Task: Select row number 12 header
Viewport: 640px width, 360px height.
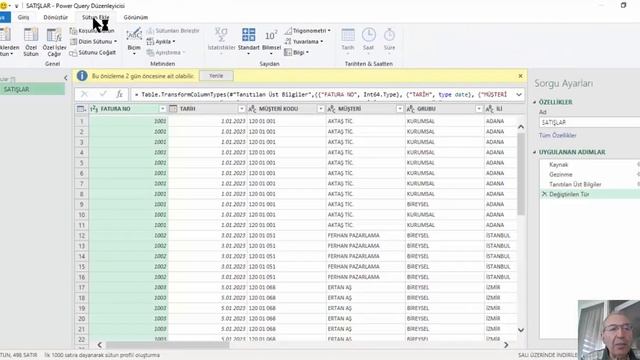Action: (82, 236)
